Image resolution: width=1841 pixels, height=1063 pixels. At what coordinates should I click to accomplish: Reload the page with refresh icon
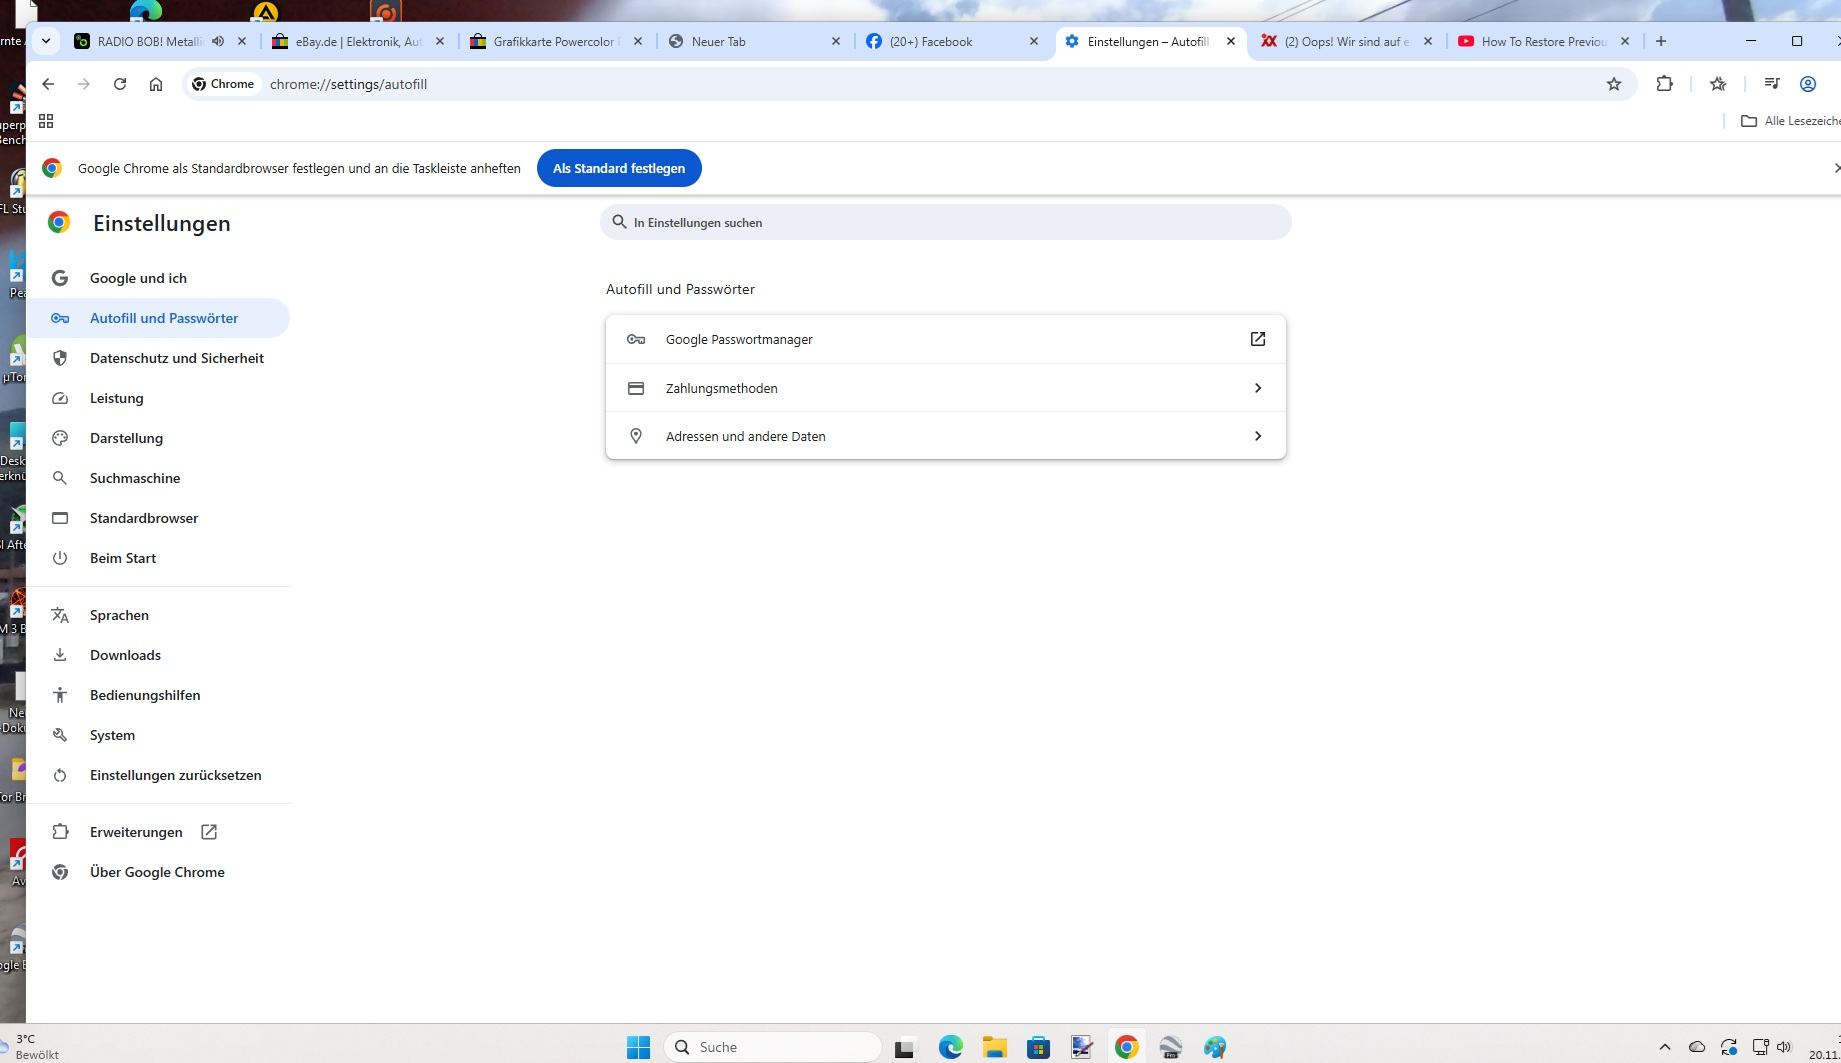(120, 84)
